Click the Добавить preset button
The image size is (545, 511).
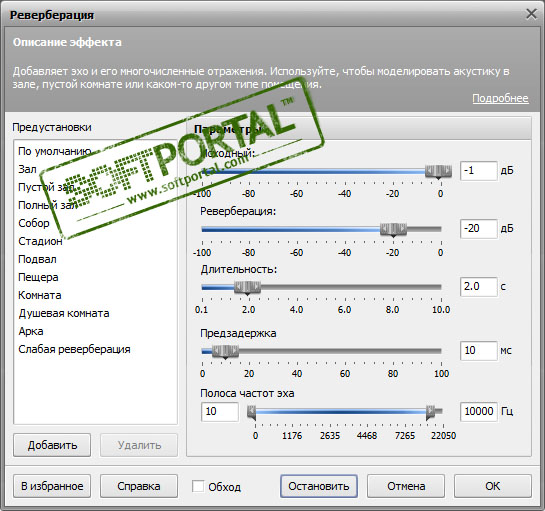click(x=52, y=445)
